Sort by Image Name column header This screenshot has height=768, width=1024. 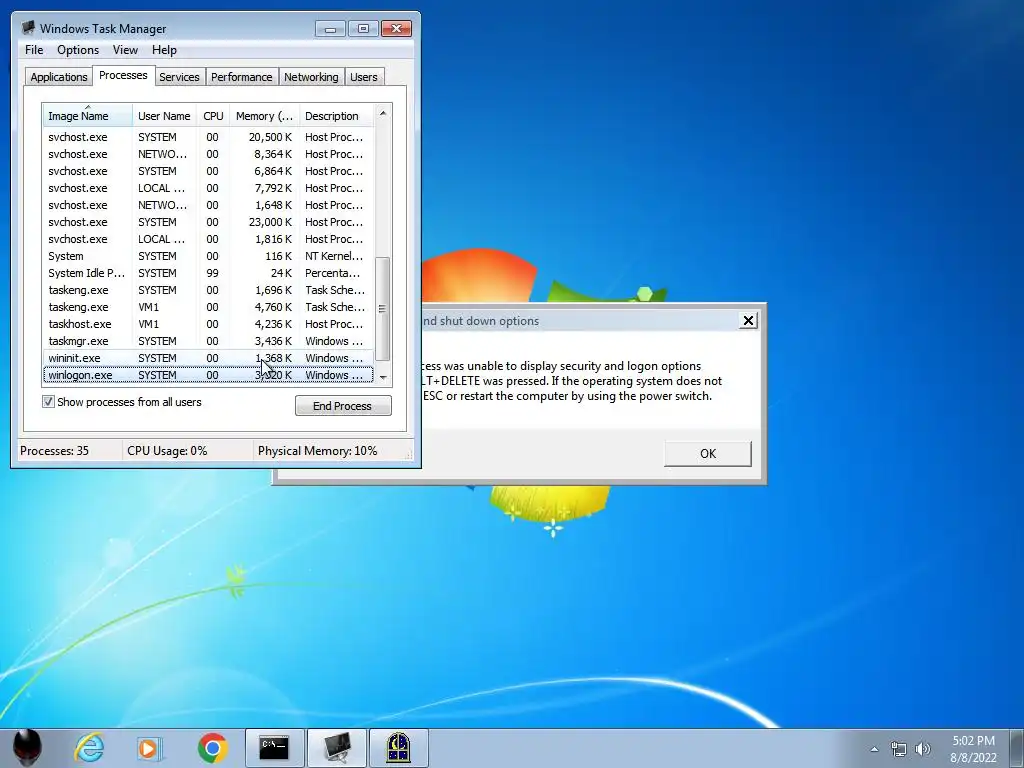pyautogui.click(x=88, y=116)
